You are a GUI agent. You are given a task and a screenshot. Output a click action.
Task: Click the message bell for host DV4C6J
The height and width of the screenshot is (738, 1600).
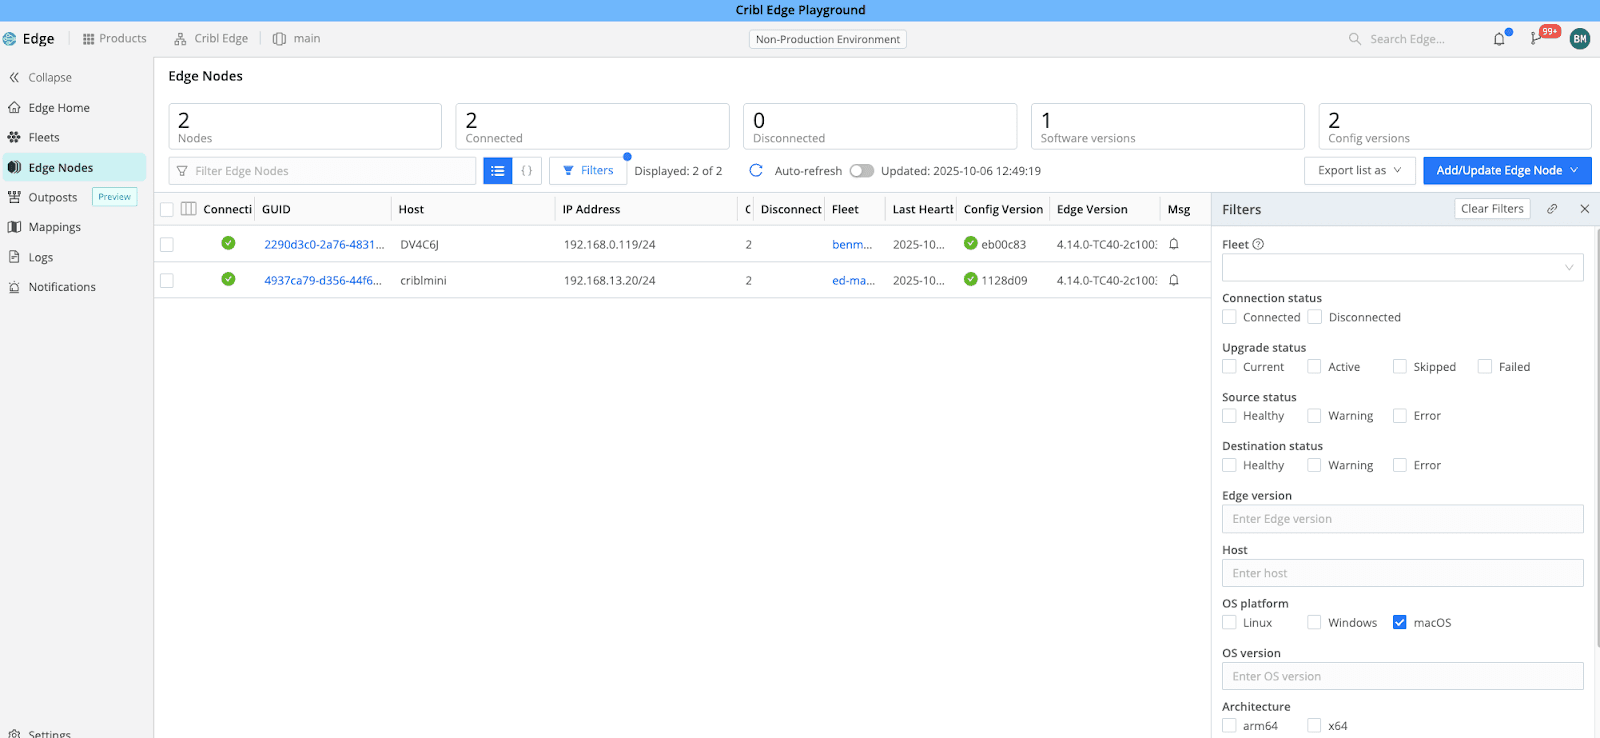pos(1174,244)
